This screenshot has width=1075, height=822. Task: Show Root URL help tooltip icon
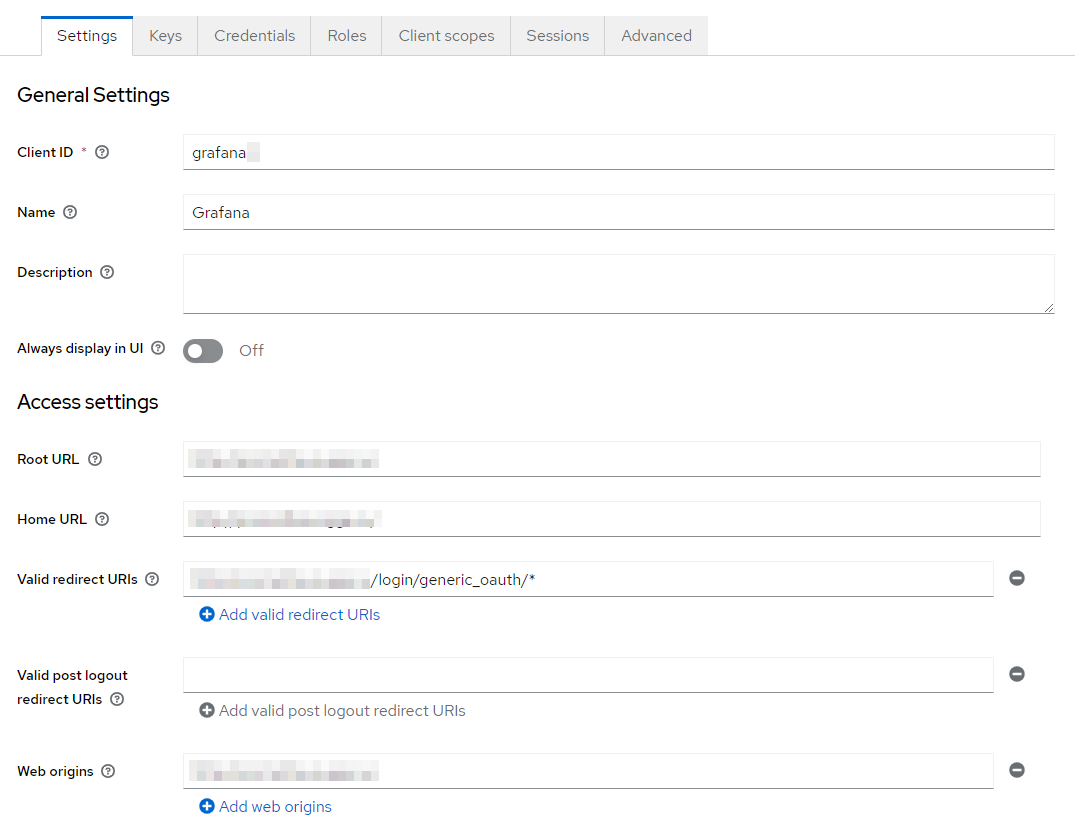point(95,460)
